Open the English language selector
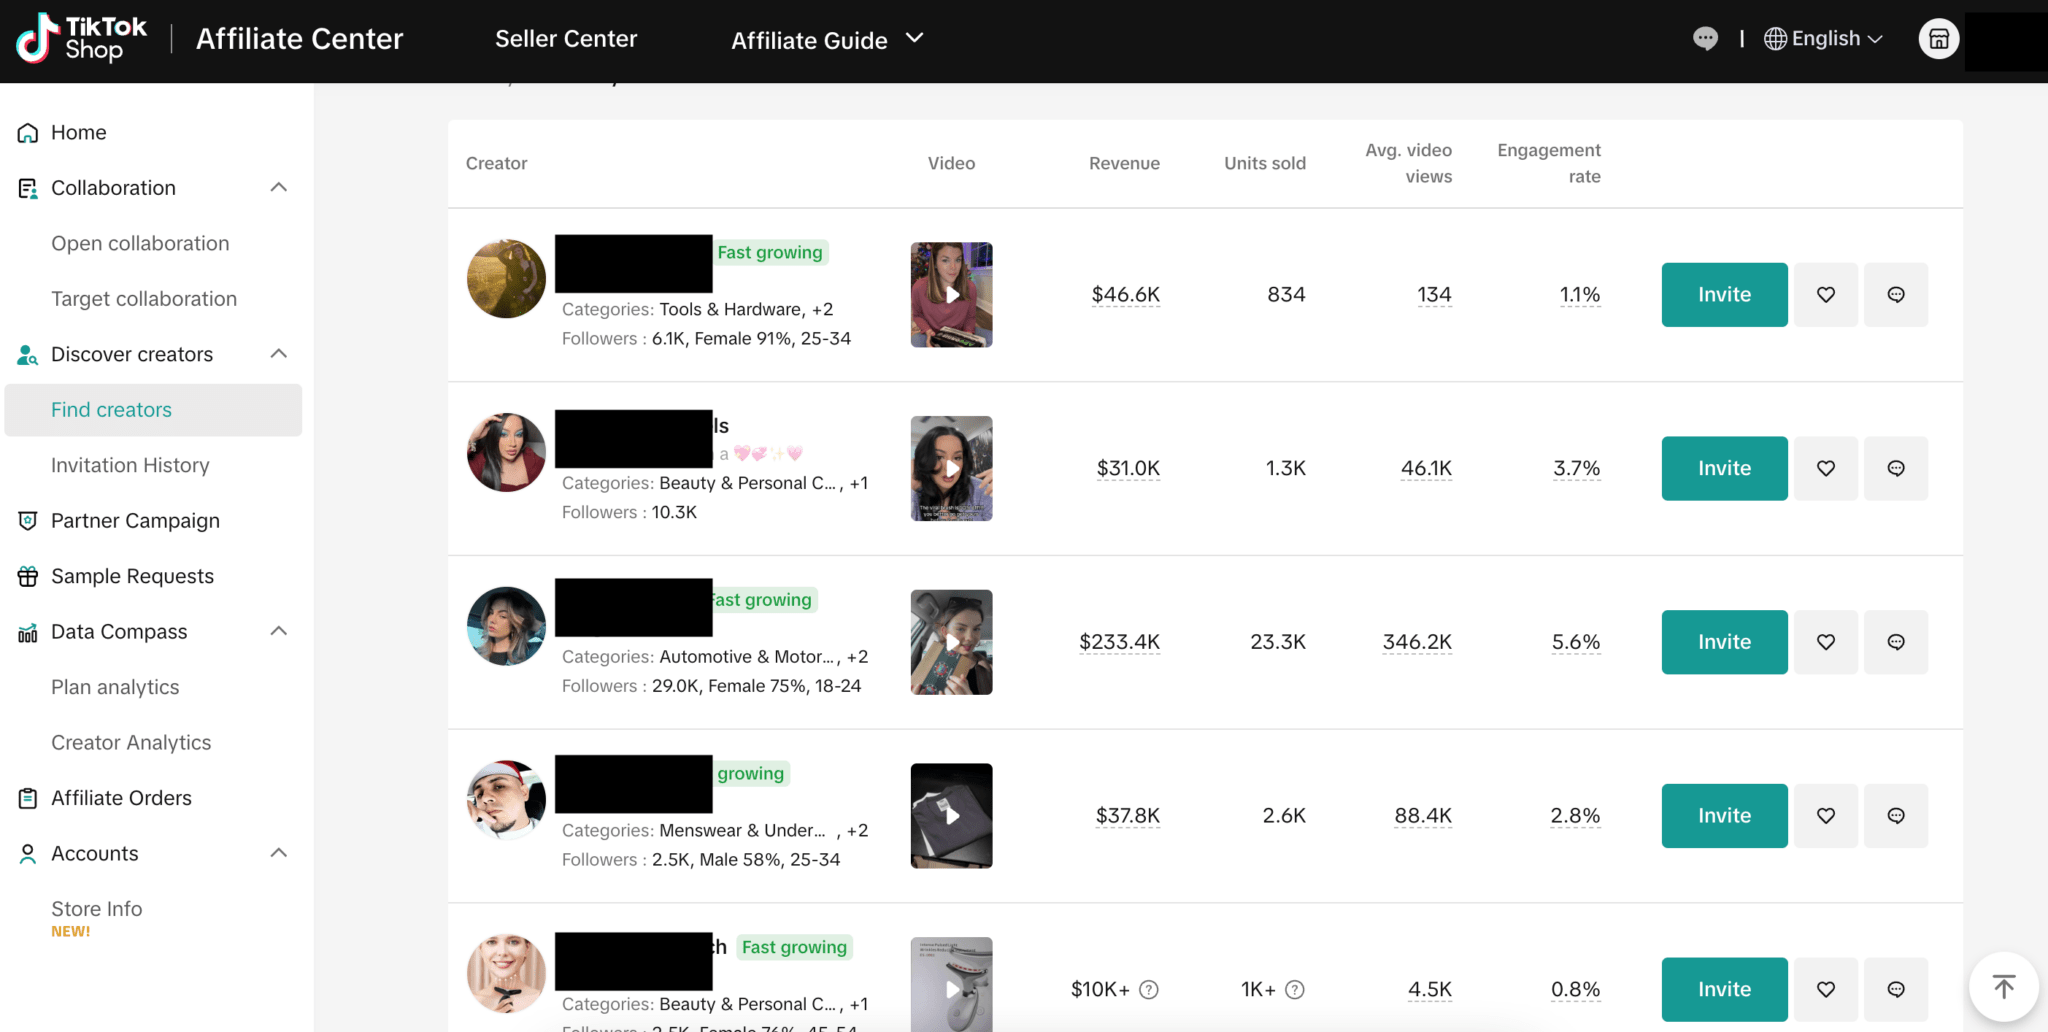 (x=1822, y=38)
